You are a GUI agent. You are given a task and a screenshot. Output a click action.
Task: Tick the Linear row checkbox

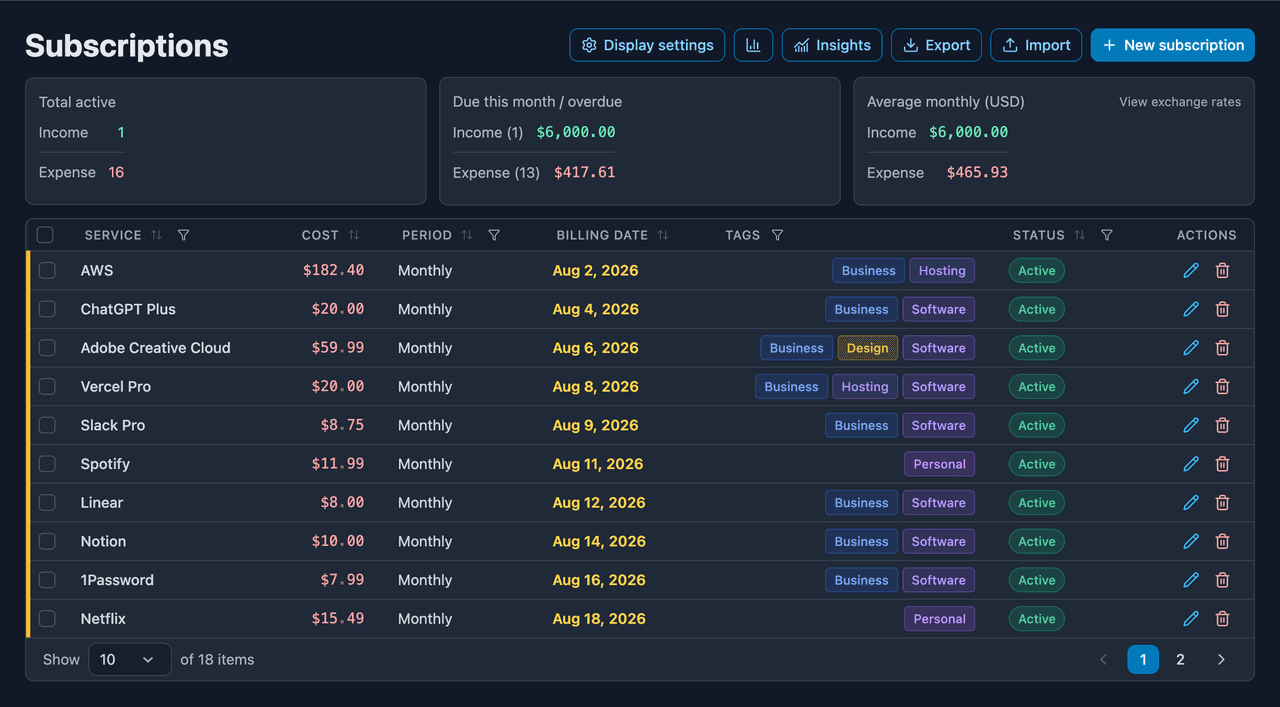tap(47, 502)
